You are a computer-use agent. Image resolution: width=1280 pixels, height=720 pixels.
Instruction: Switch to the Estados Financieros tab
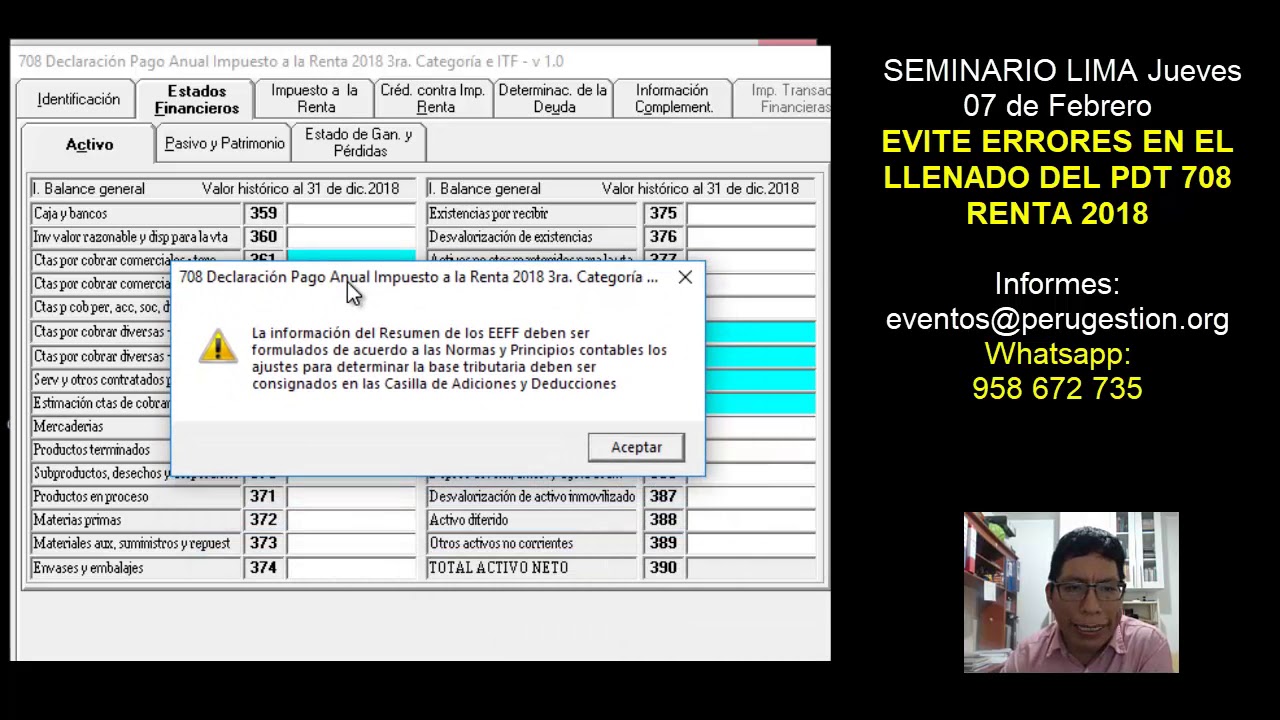pyautogui.click(x=196, y=99)
